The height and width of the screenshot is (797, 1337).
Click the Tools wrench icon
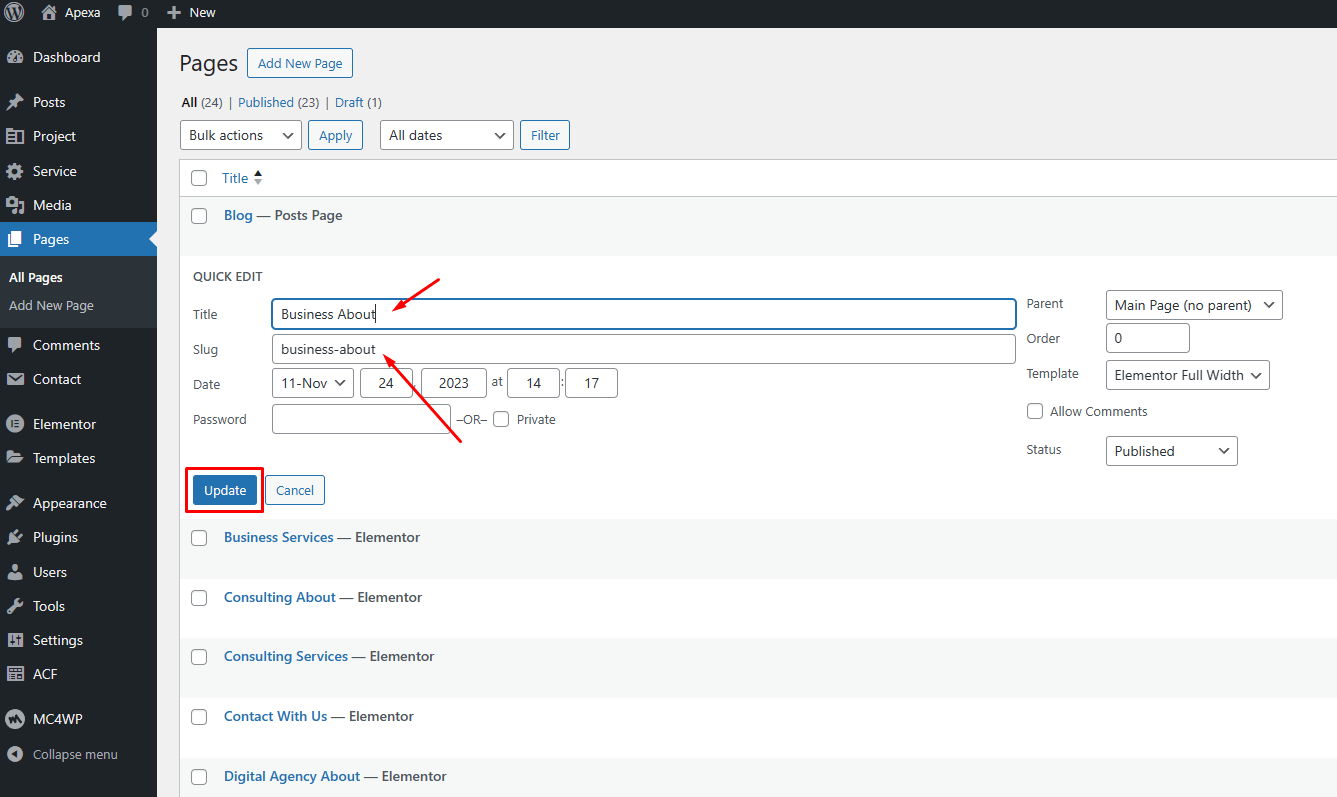coord(15,607)
